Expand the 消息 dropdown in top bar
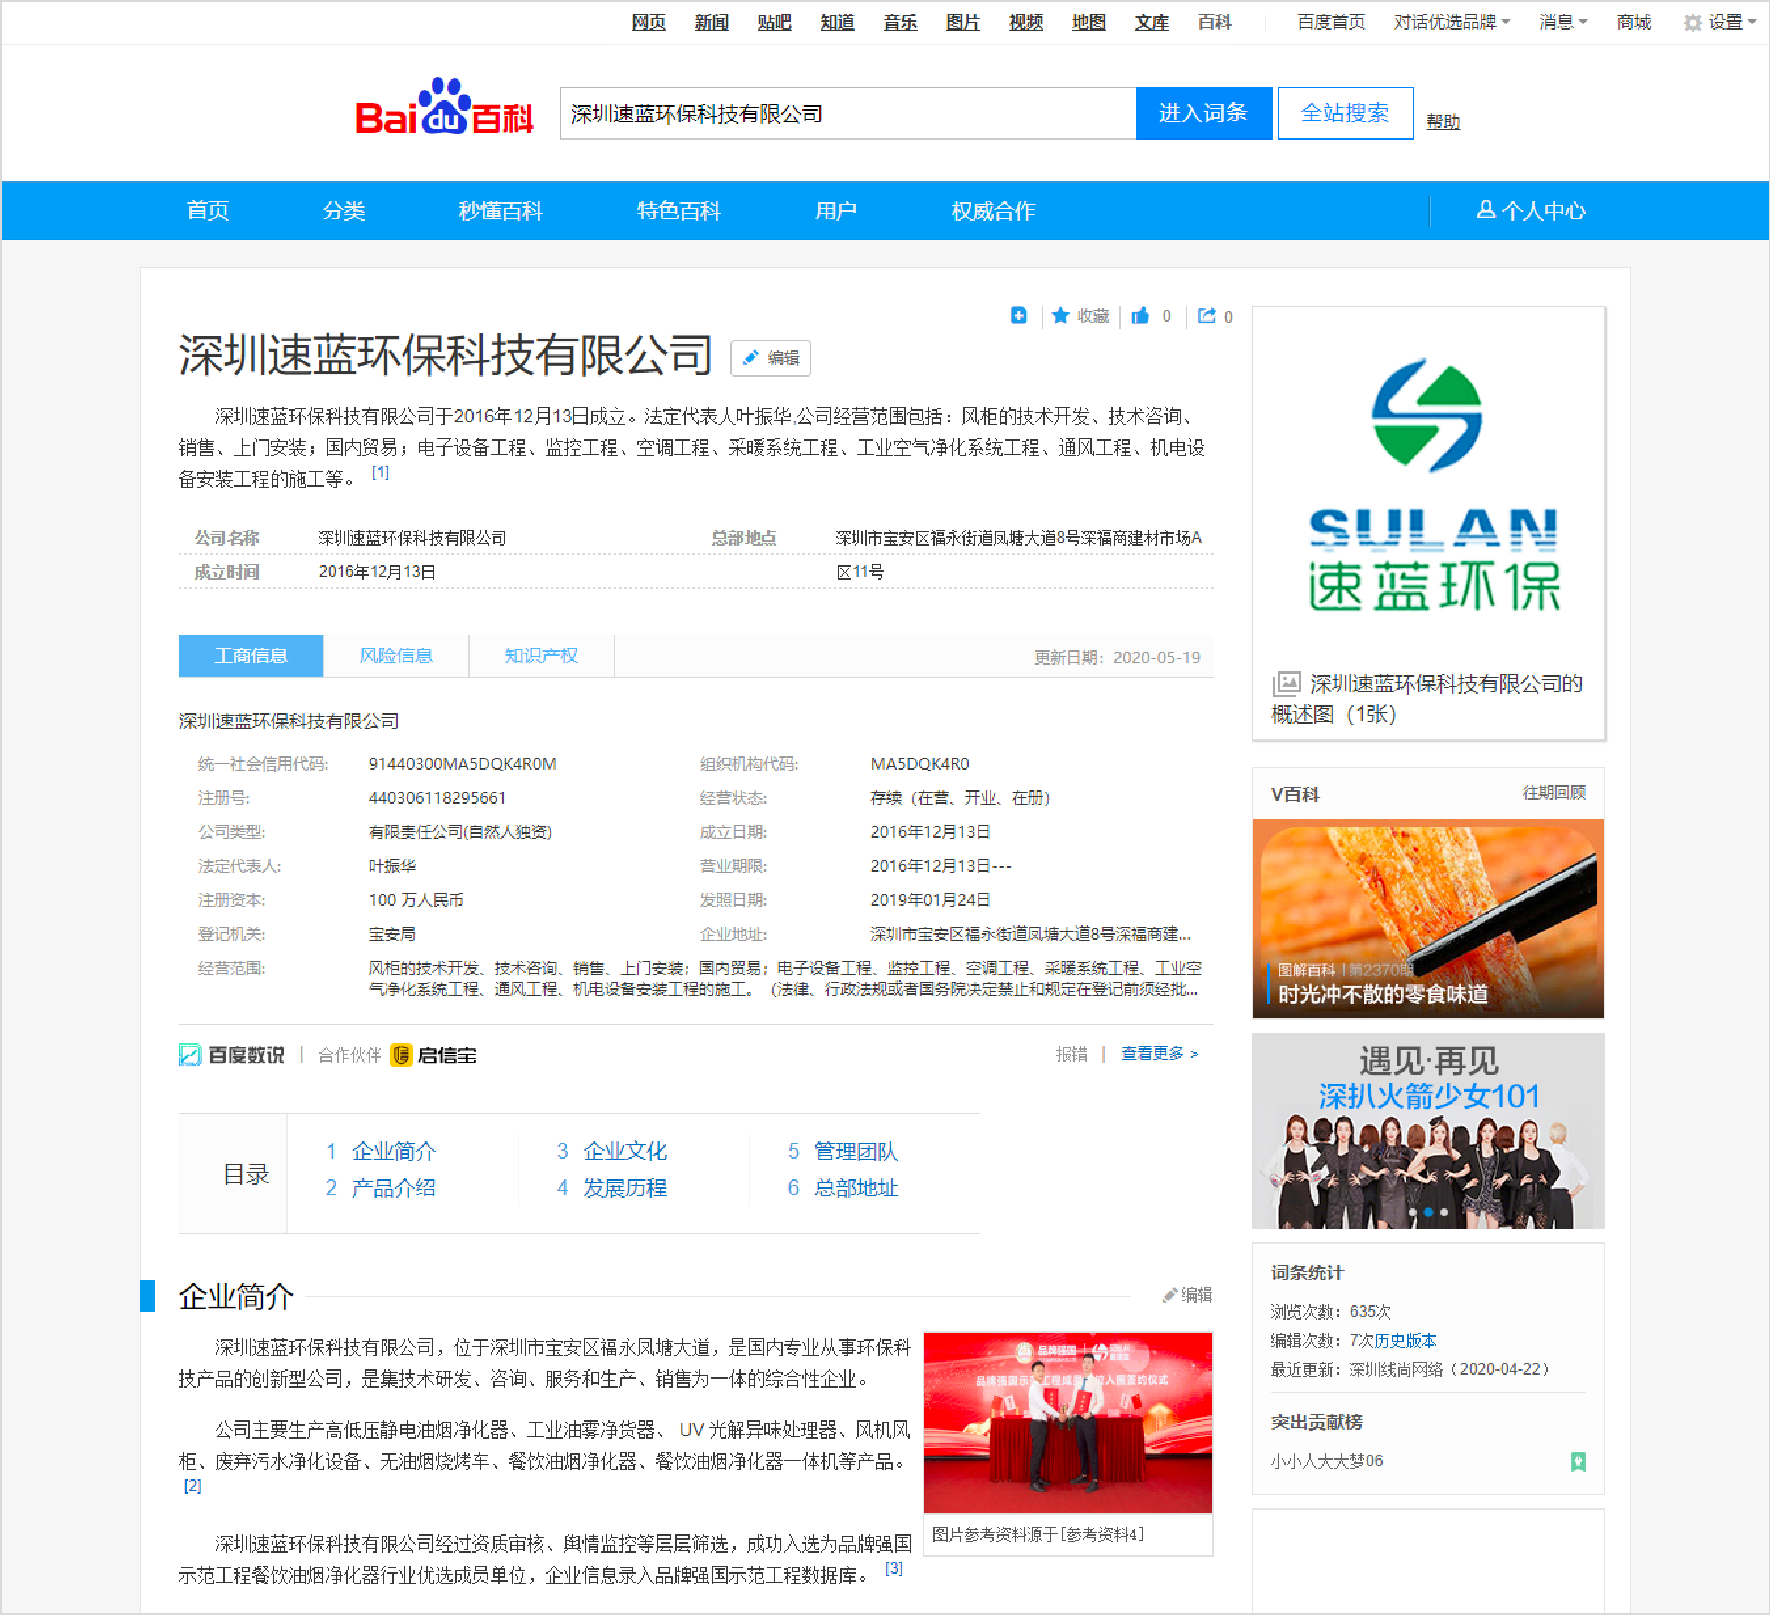1770x1615 pixels. (1563, 23)
